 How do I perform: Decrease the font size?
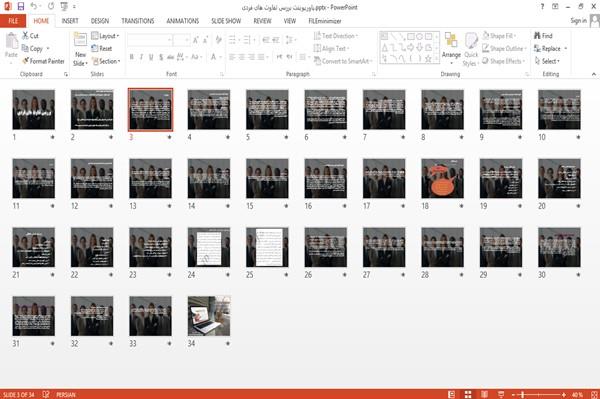point(205,40)
